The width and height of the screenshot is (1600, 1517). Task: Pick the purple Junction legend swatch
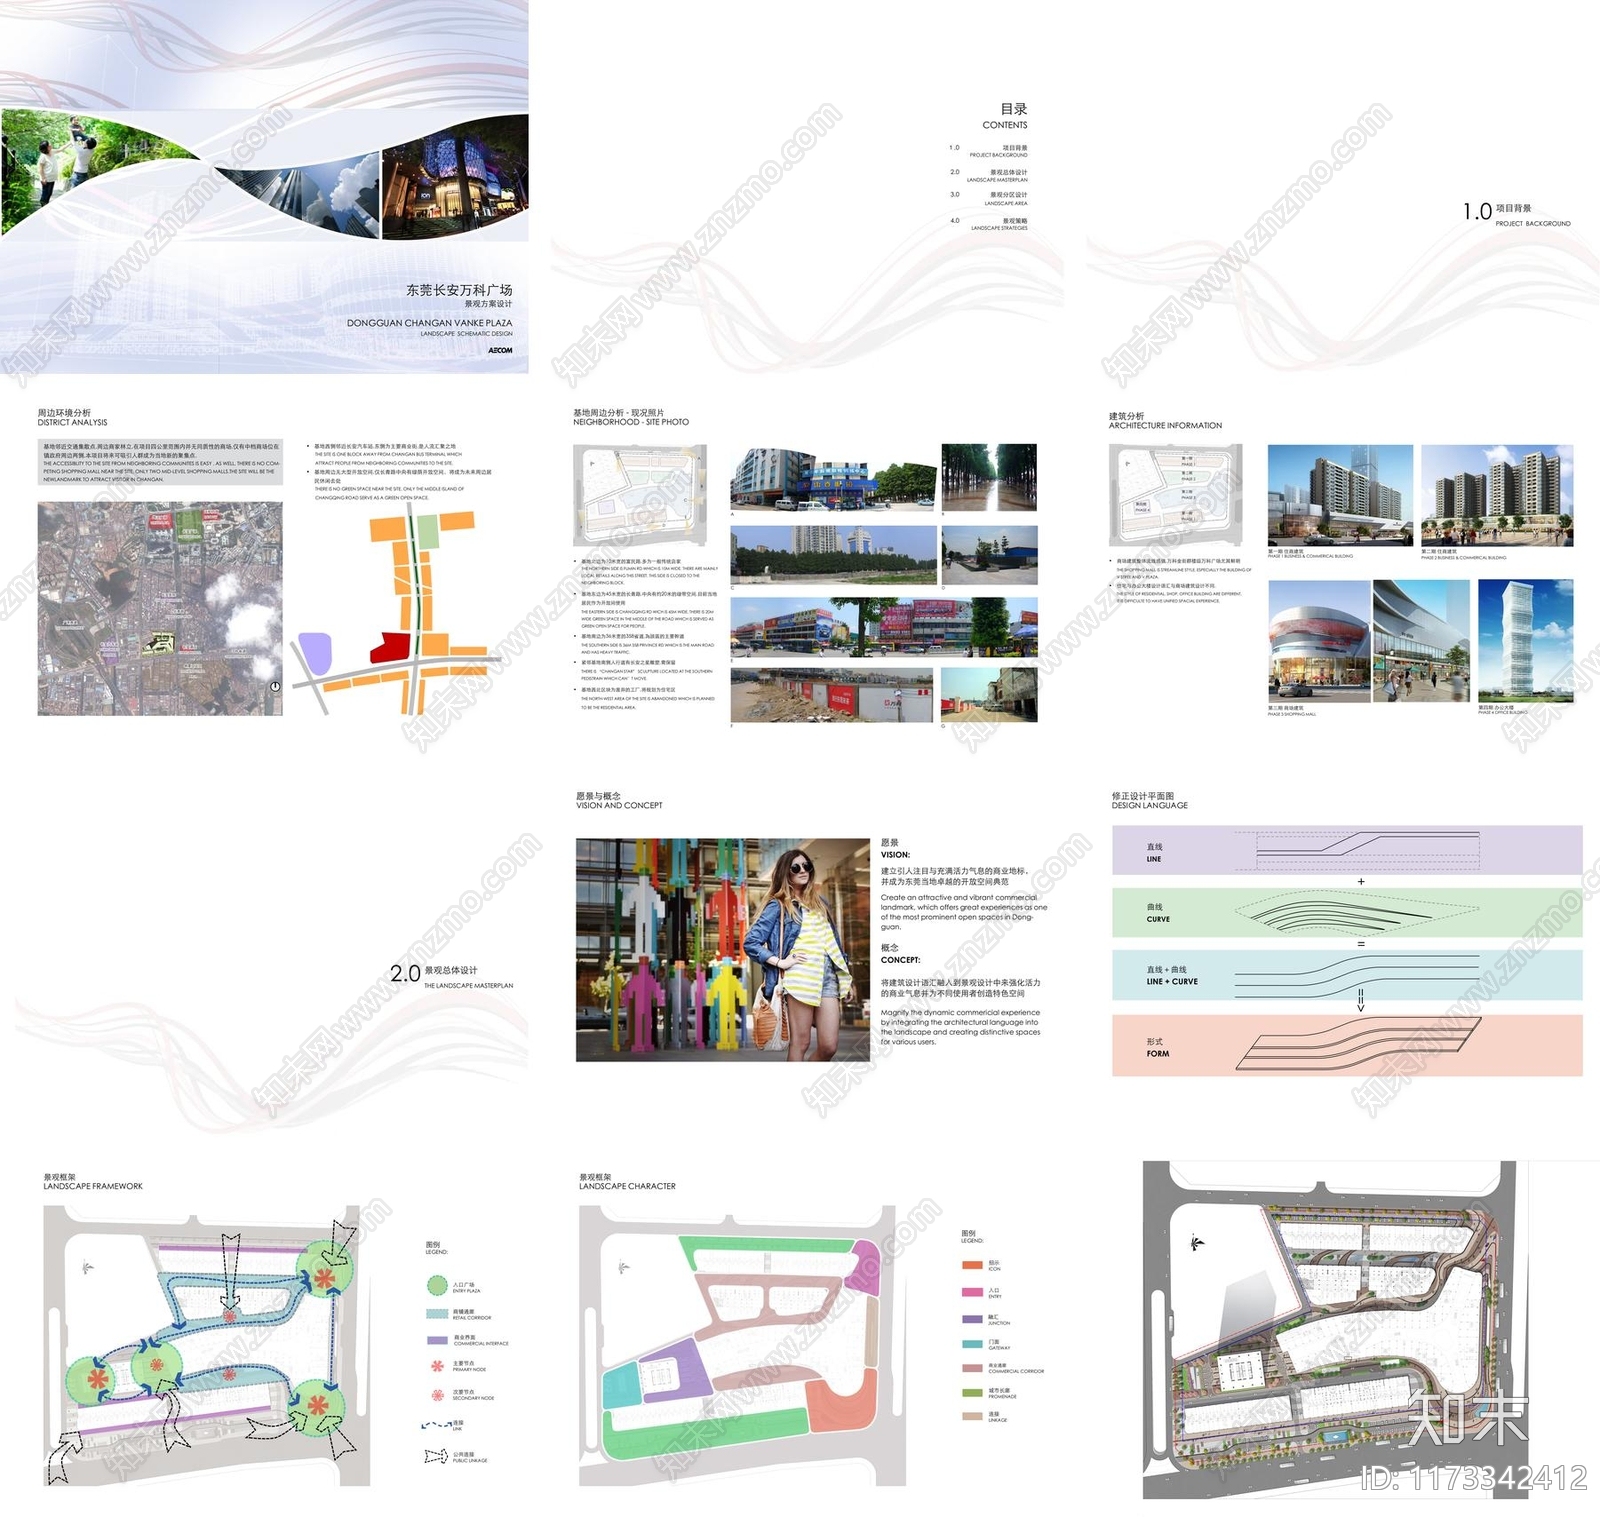pos(972,1319)
